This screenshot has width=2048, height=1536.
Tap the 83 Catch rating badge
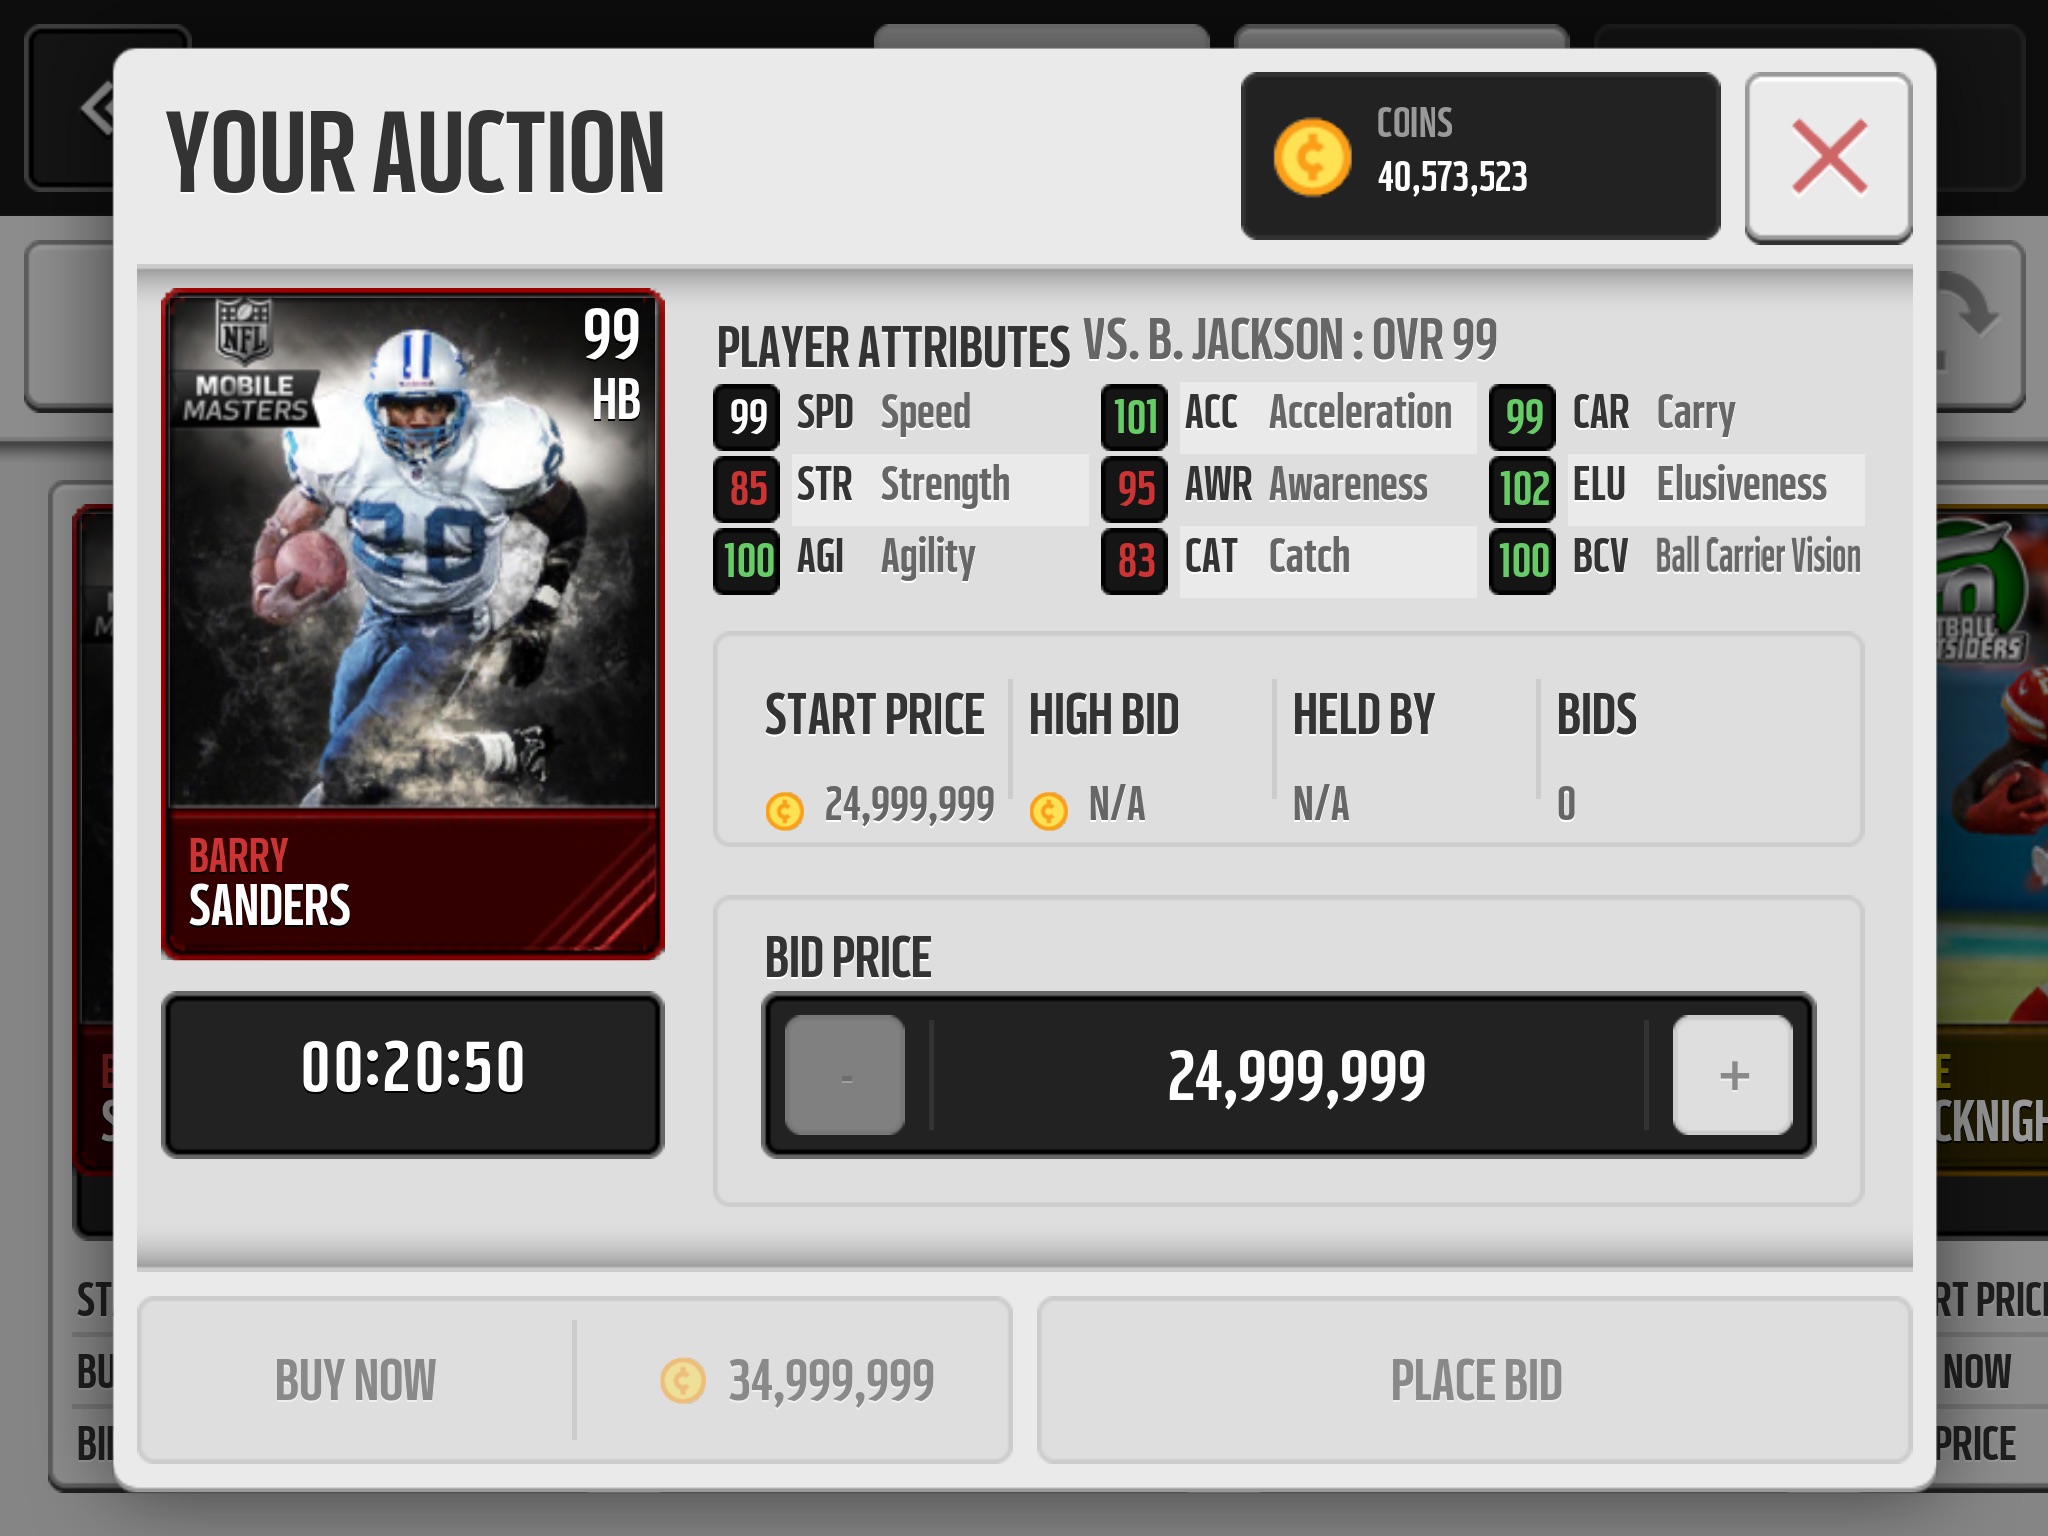point(1135,561)
